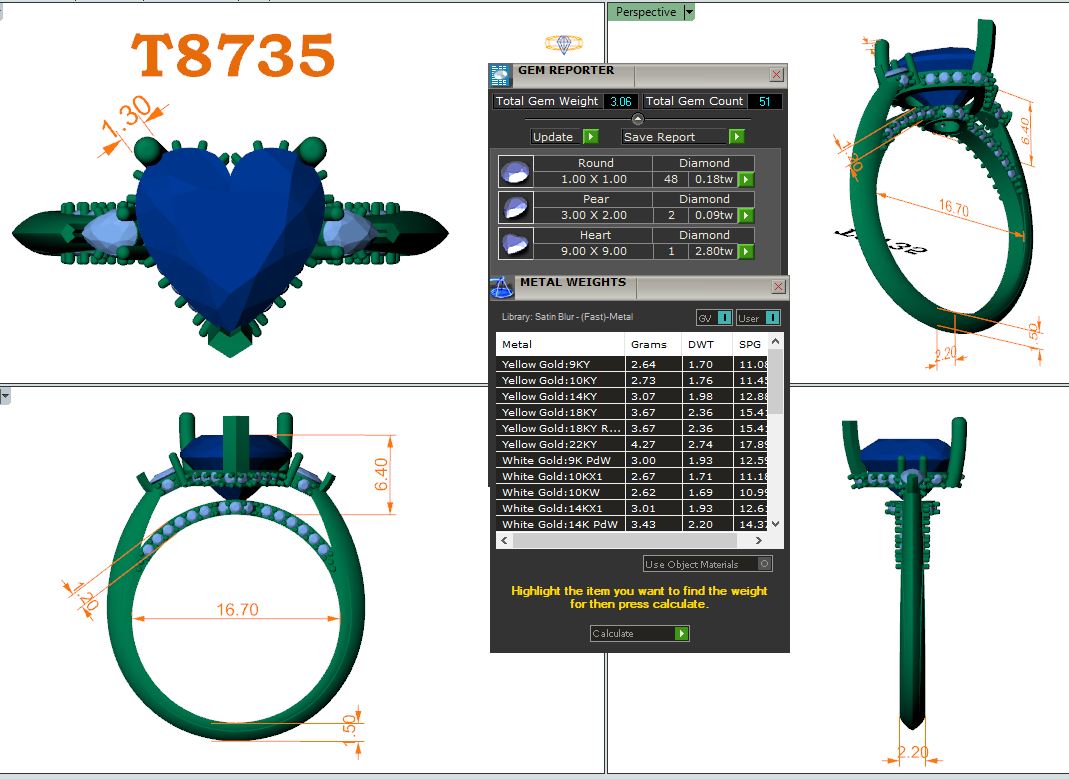This screenshot has width=1069, height=779.
Task: Collapse the Gem Reporter summary section
Action: click(x=638, y=119)
